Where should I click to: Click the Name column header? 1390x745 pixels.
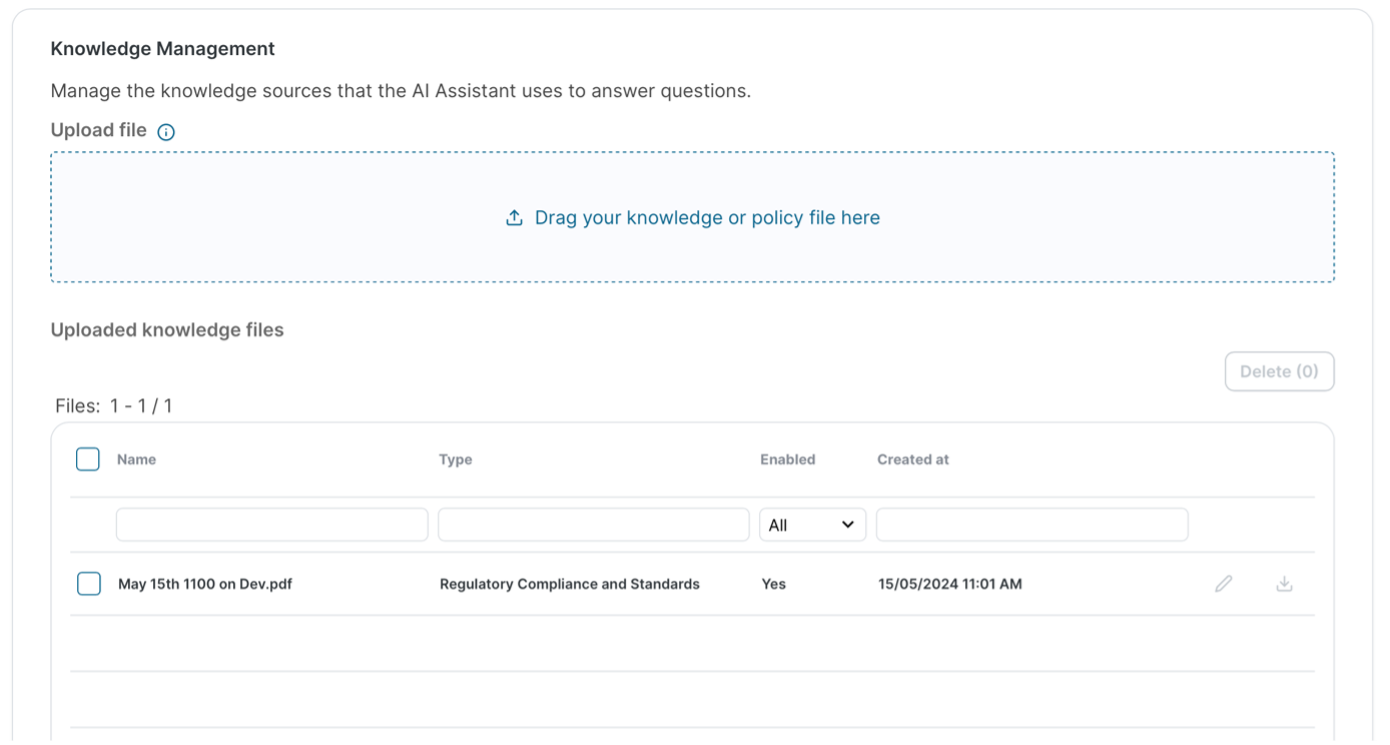135,458
